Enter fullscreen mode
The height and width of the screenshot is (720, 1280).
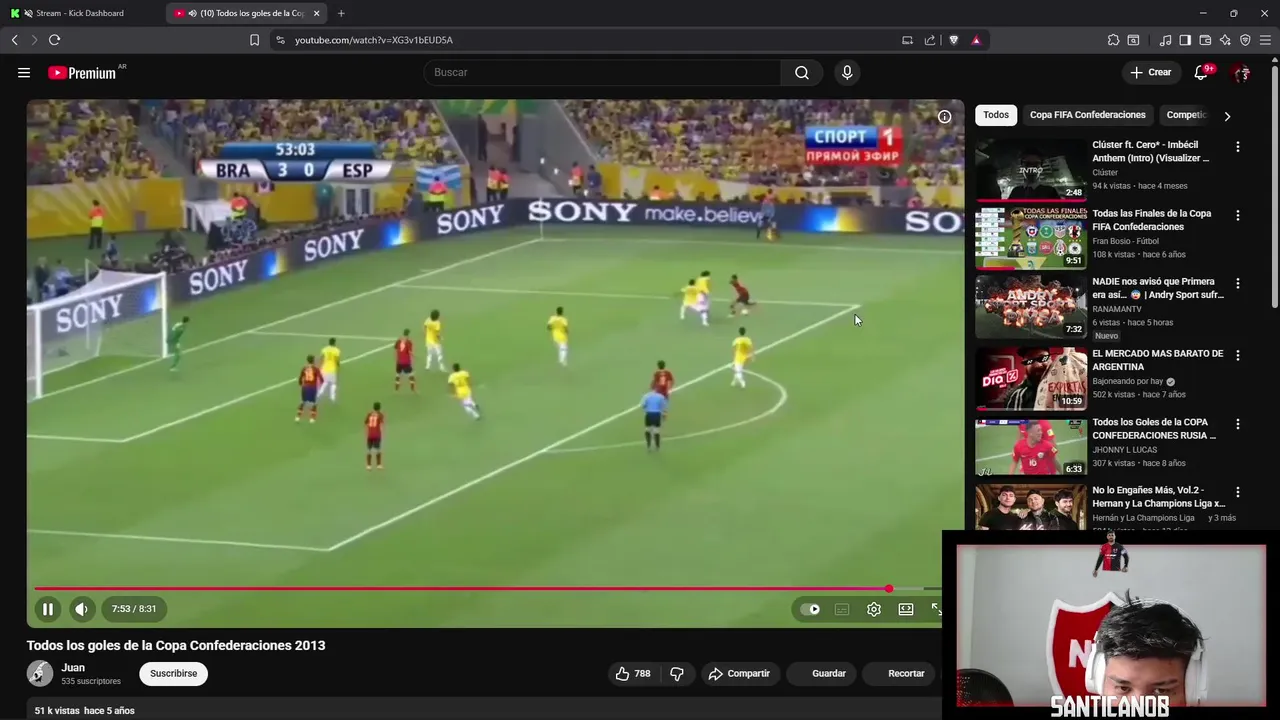(x=936, y=609)
